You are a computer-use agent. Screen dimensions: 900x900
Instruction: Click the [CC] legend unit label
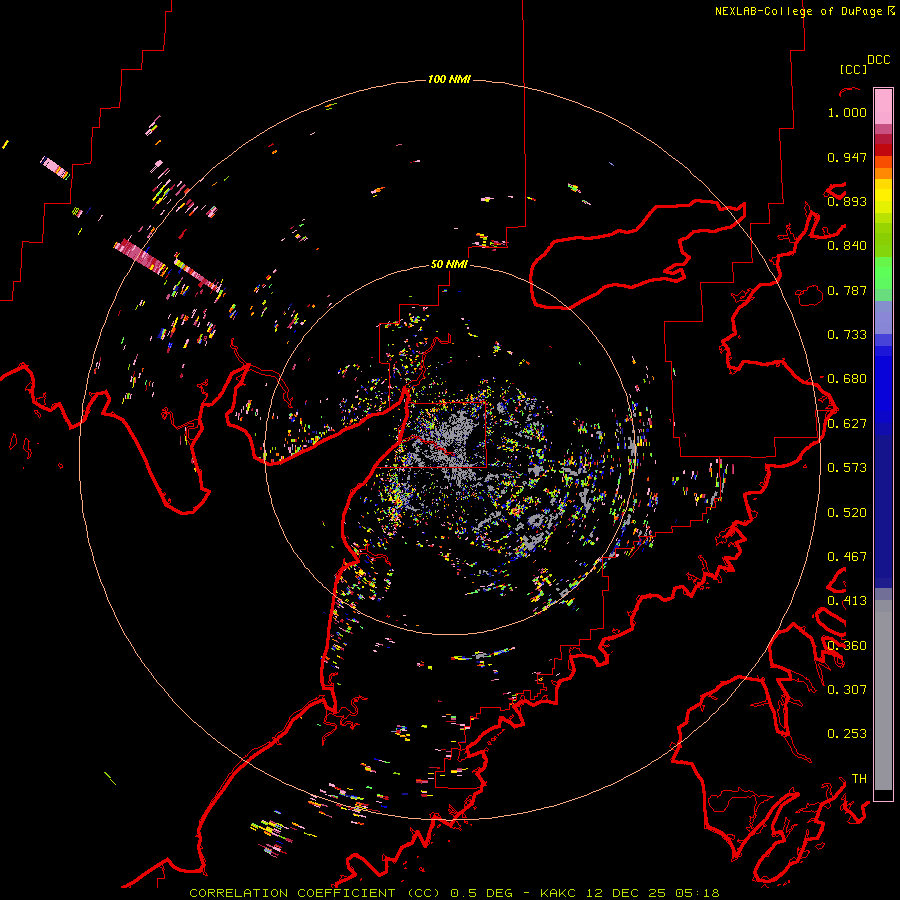pyautogui.click(x=853, y=69)
